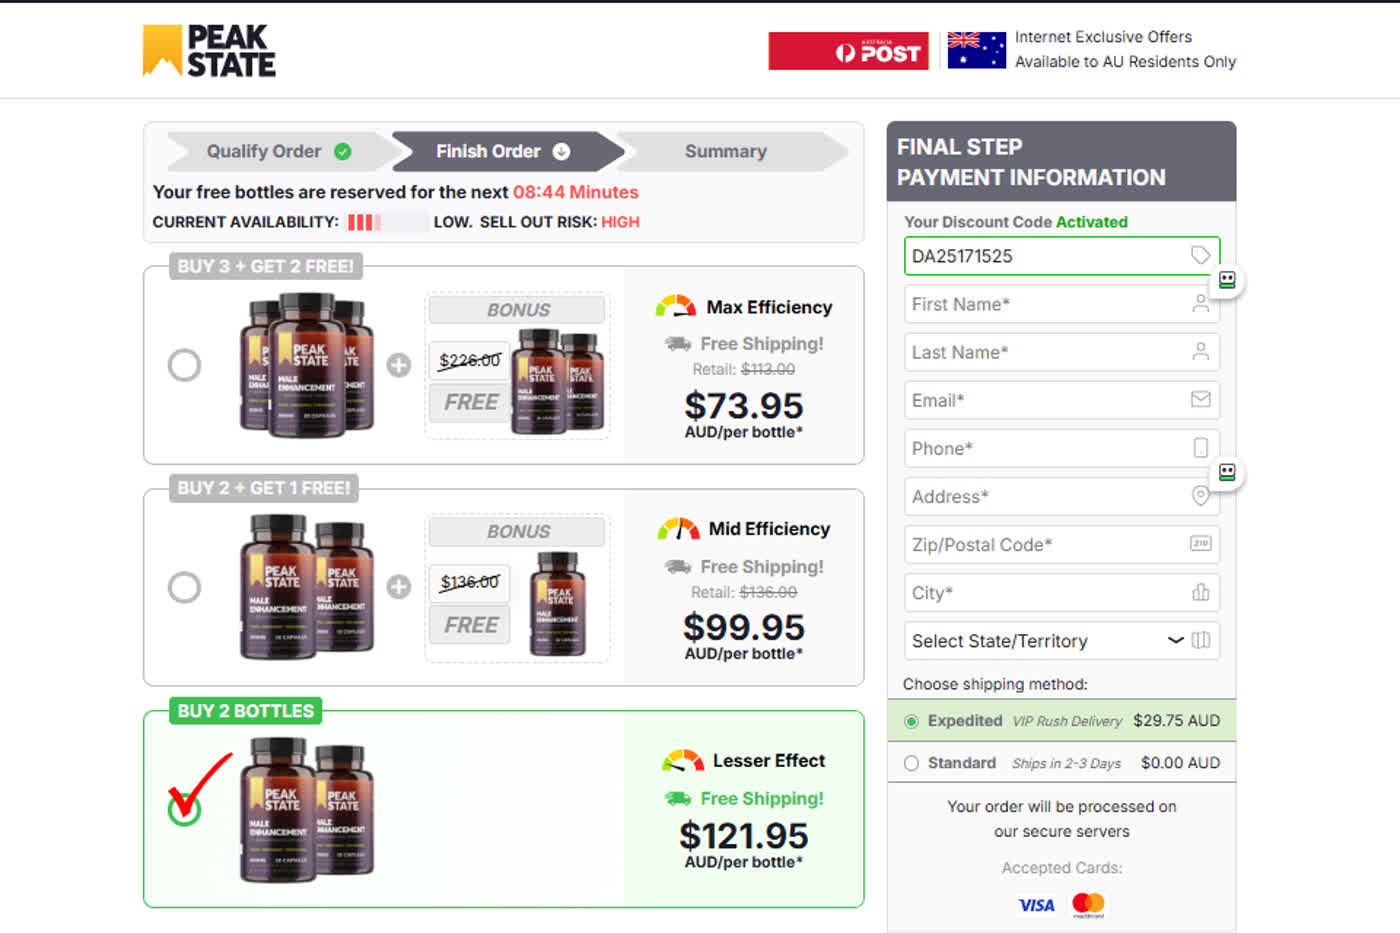Image resolution: width=1400 pixels, height=933 pixels.
Task: Click the ZIP icon in postal code field
Action: (1200, 543)
